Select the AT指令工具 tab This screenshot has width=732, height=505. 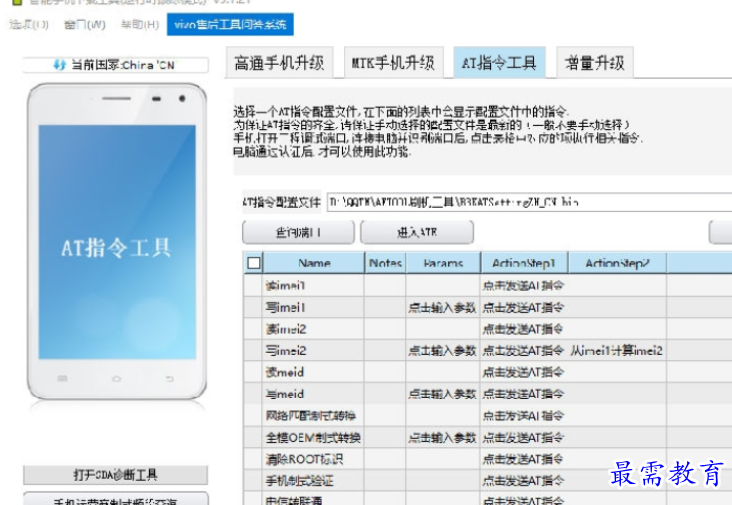pos(499,63)
